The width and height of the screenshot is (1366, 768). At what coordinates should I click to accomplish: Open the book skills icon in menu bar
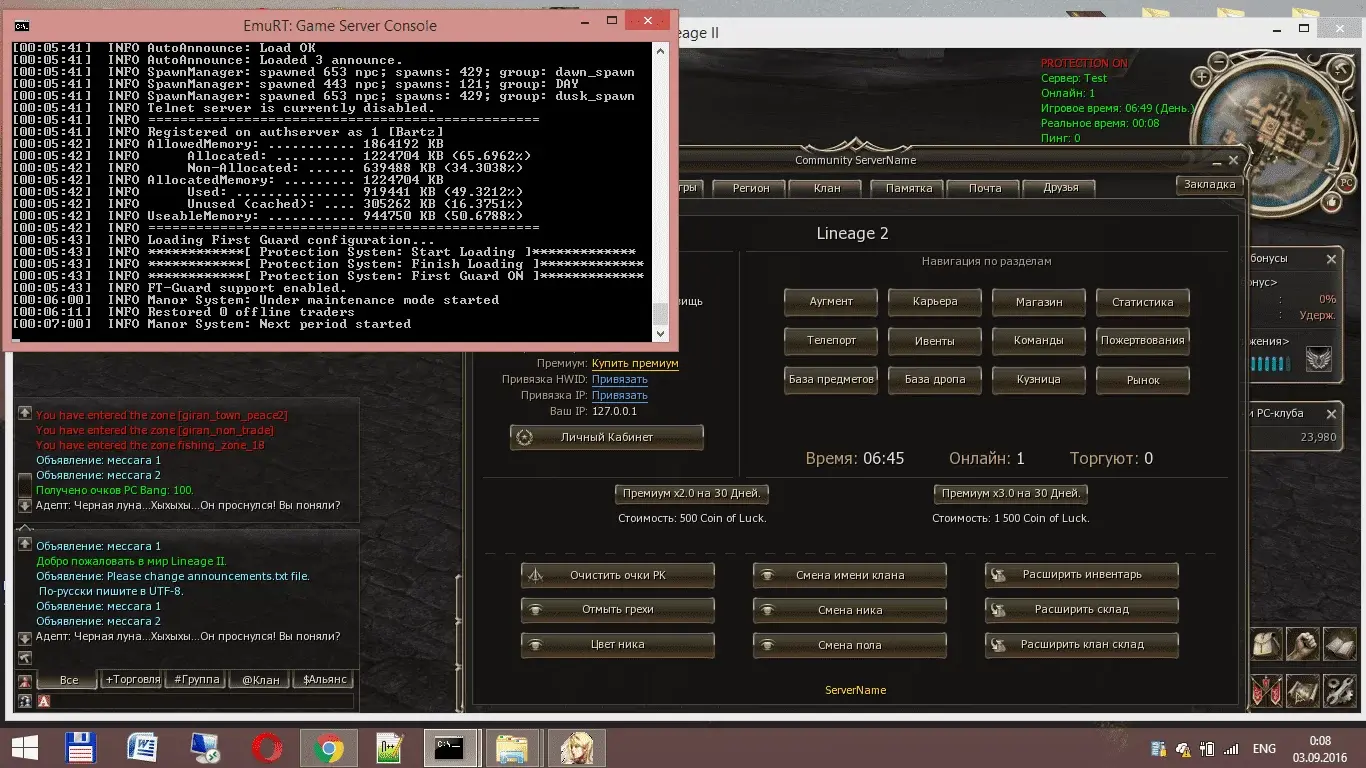[x=1339, y=644]
